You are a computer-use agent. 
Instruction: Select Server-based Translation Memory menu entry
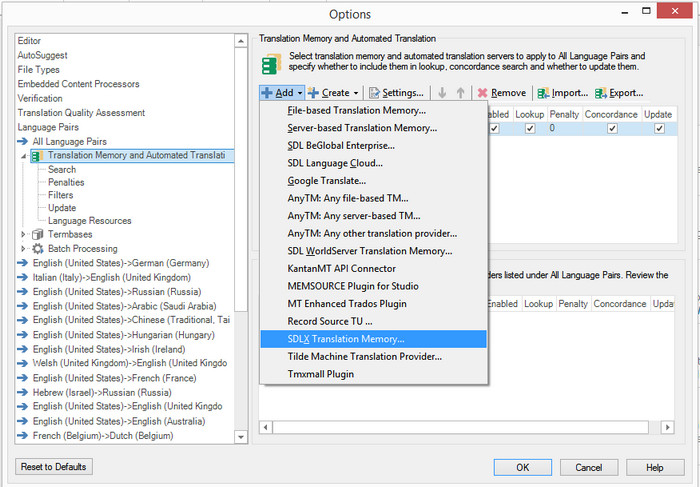pyautogui.click(x=374, y=128)
